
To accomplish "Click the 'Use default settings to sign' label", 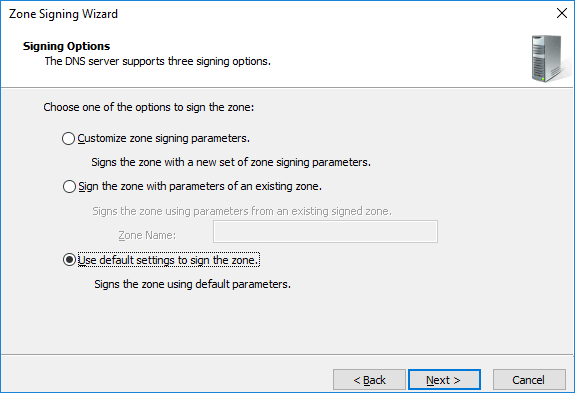I will [169, 260].
